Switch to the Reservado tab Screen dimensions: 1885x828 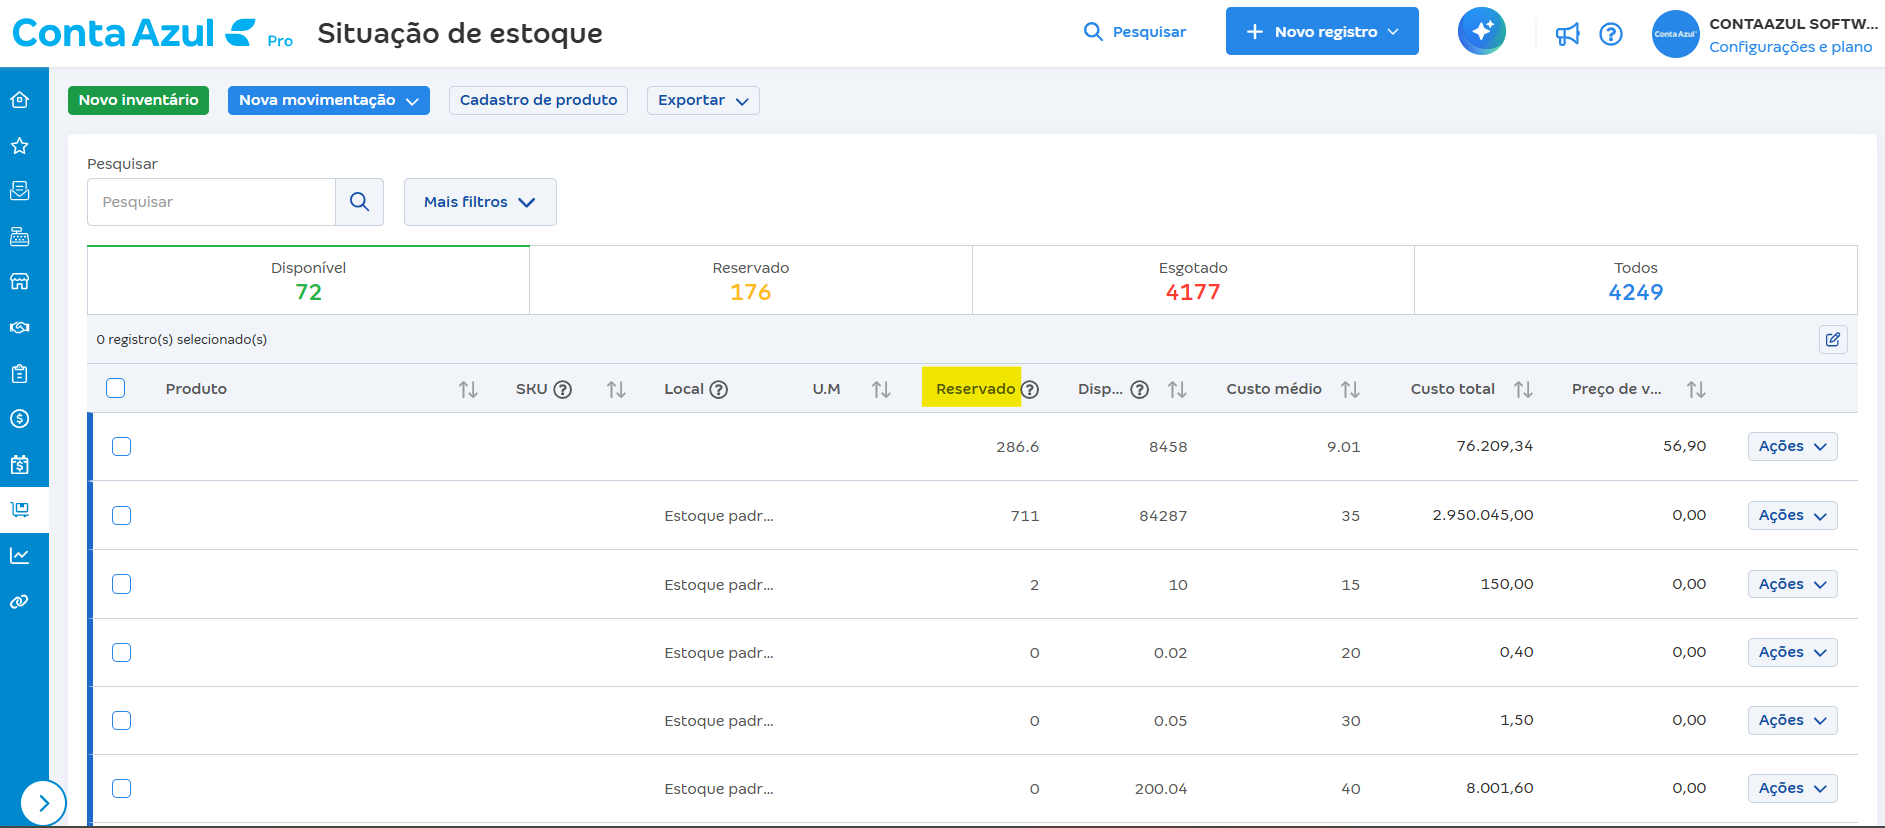tap(750, 280)
